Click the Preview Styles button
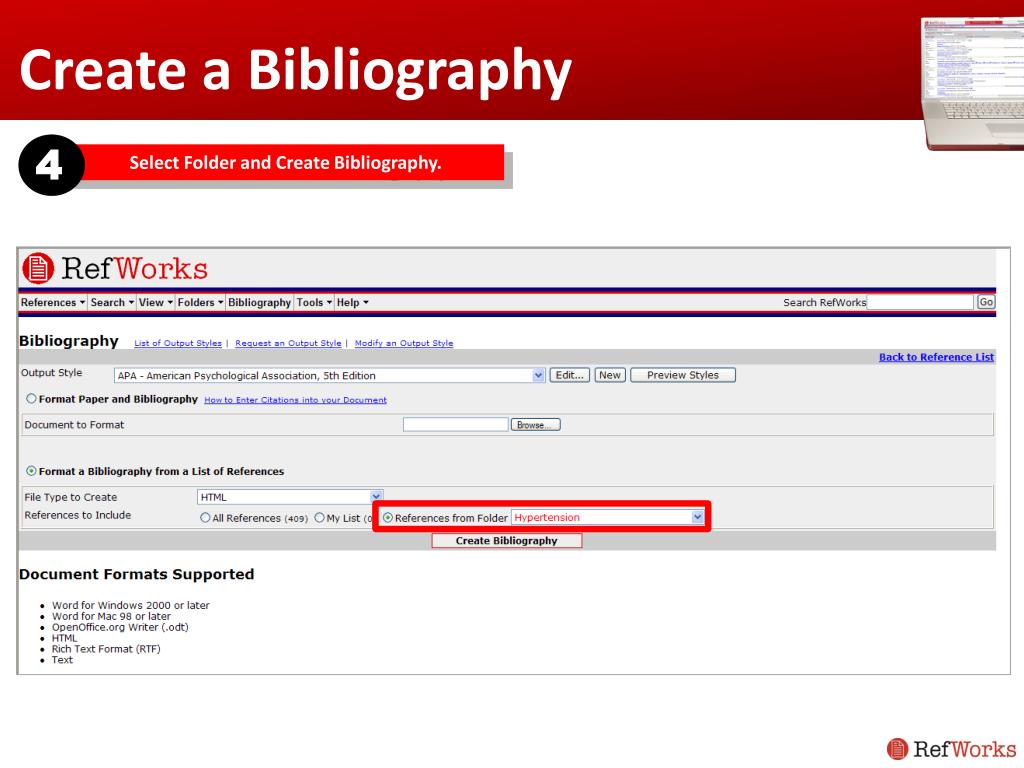Image resolution: width=1024 pixels, height=768 pixels. [682, 375]
